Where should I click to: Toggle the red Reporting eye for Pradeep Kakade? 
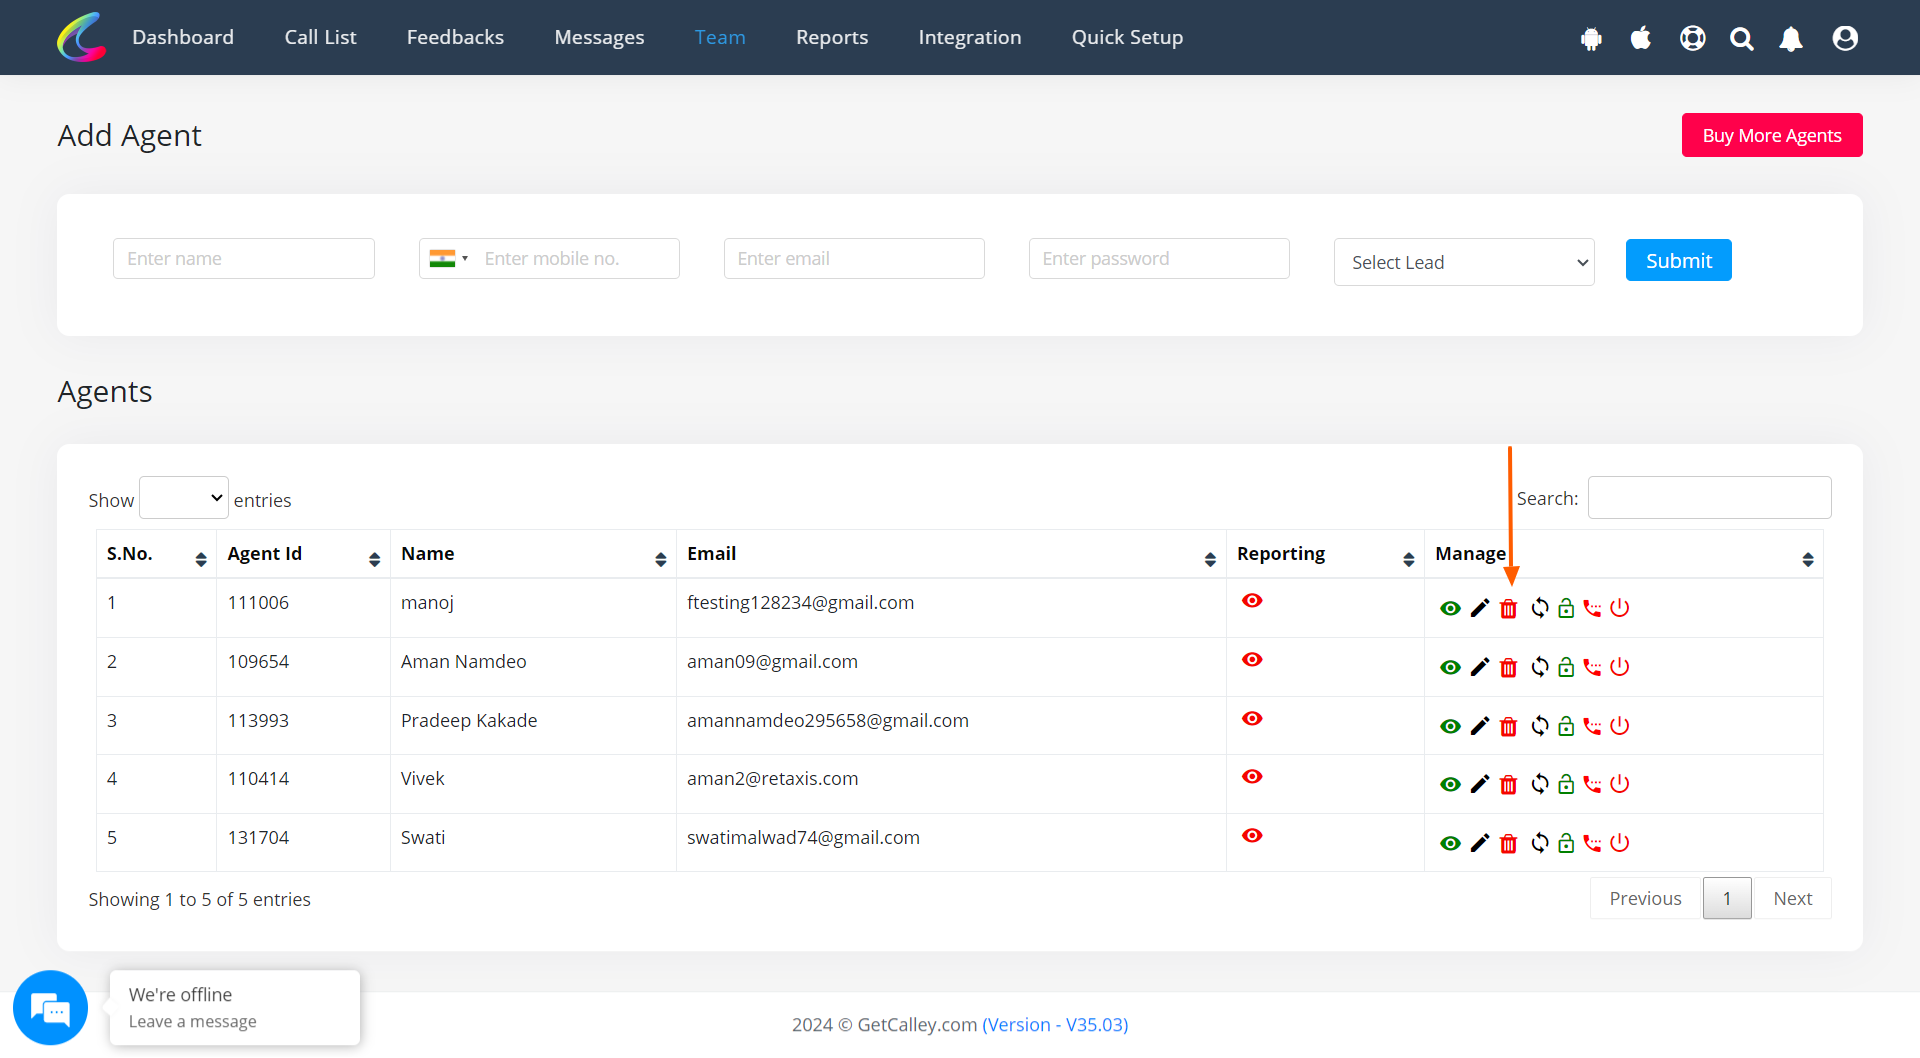point(1252,718)
